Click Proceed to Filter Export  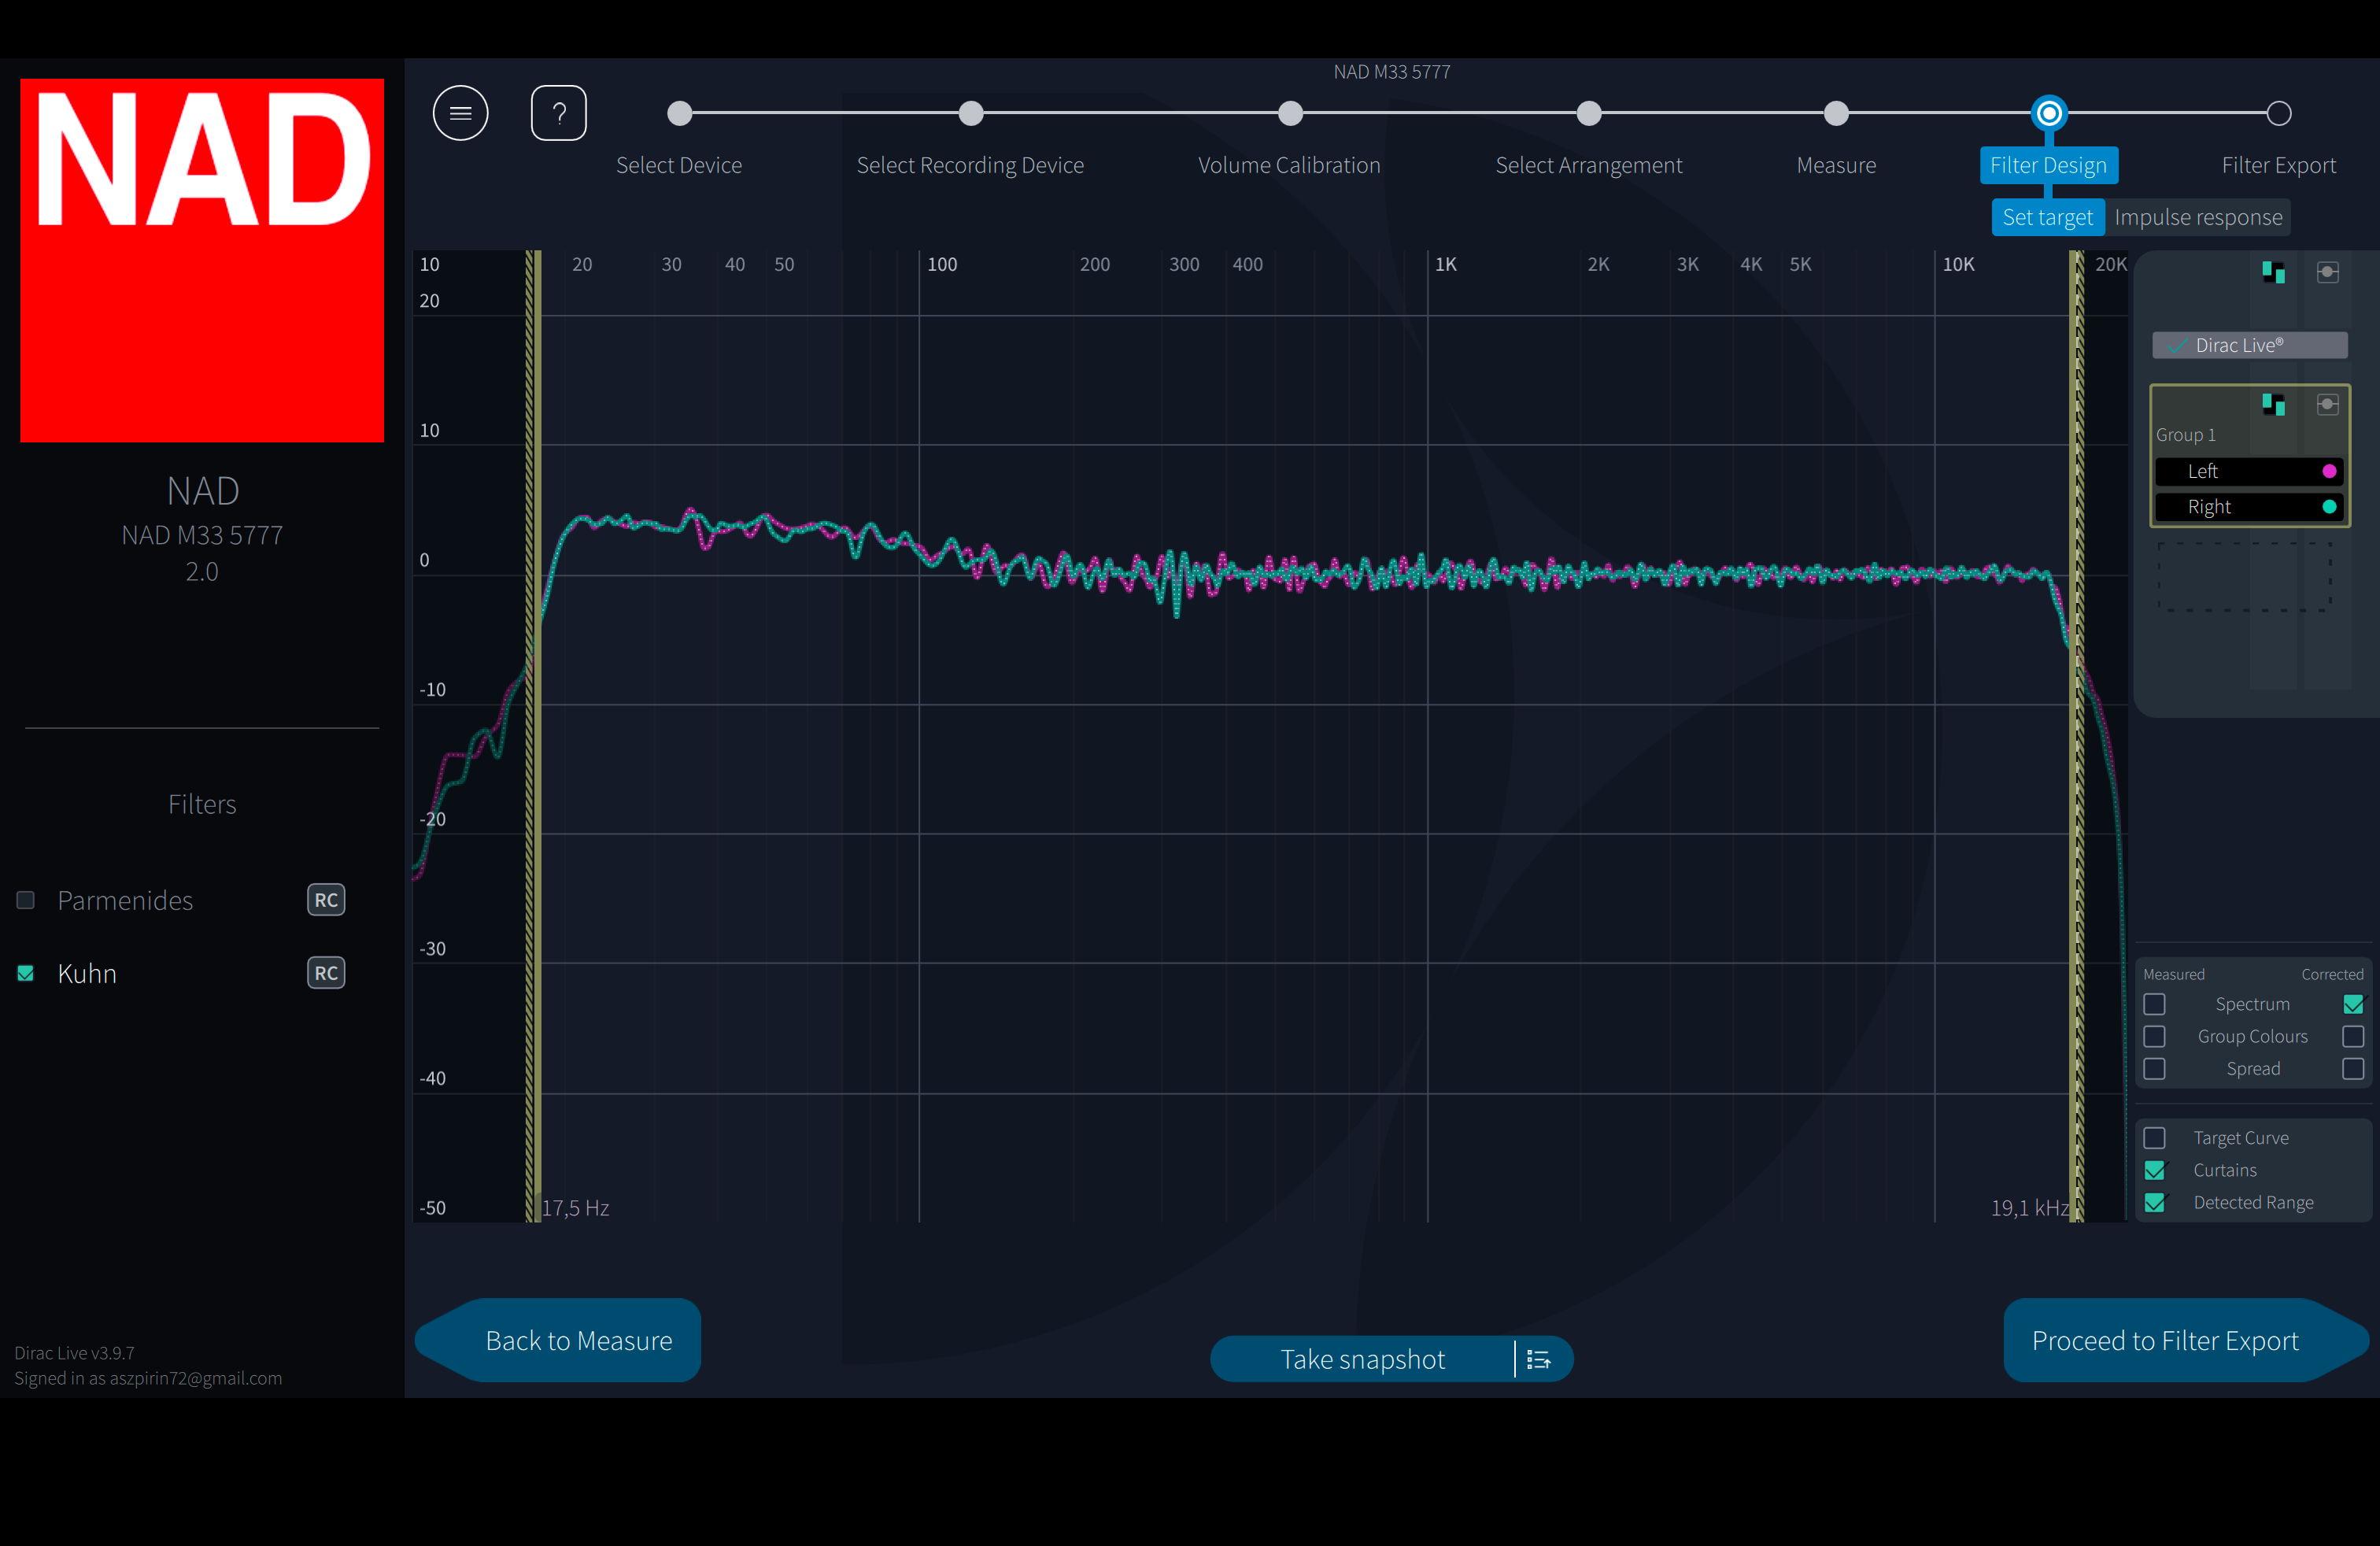2165,1340
